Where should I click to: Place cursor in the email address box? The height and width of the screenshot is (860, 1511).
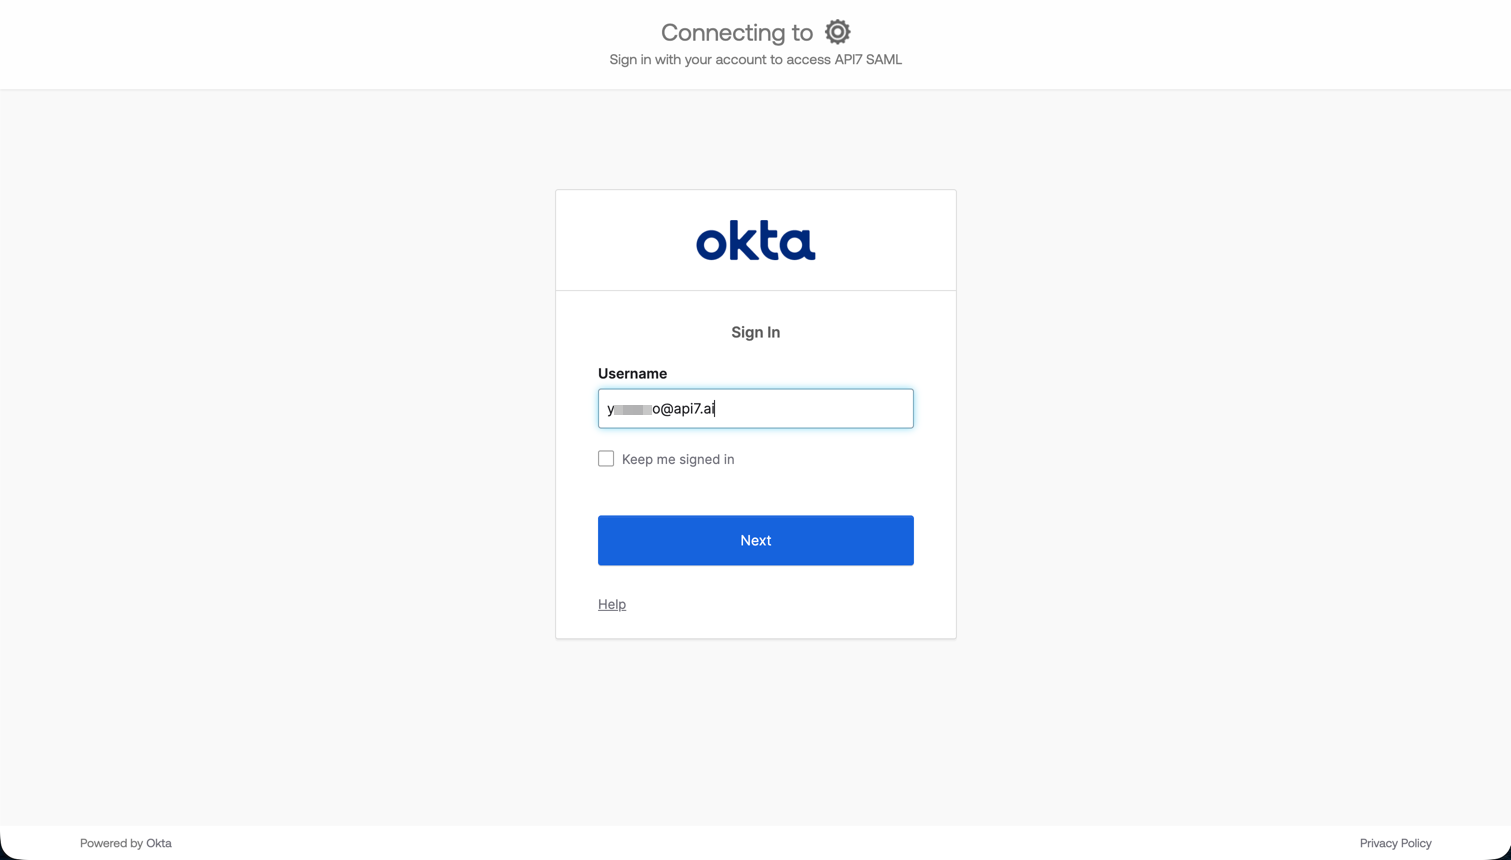pos(755,408)
